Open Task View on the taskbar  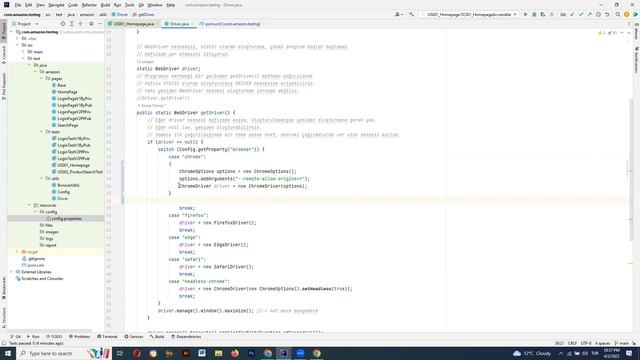[120, 353]
